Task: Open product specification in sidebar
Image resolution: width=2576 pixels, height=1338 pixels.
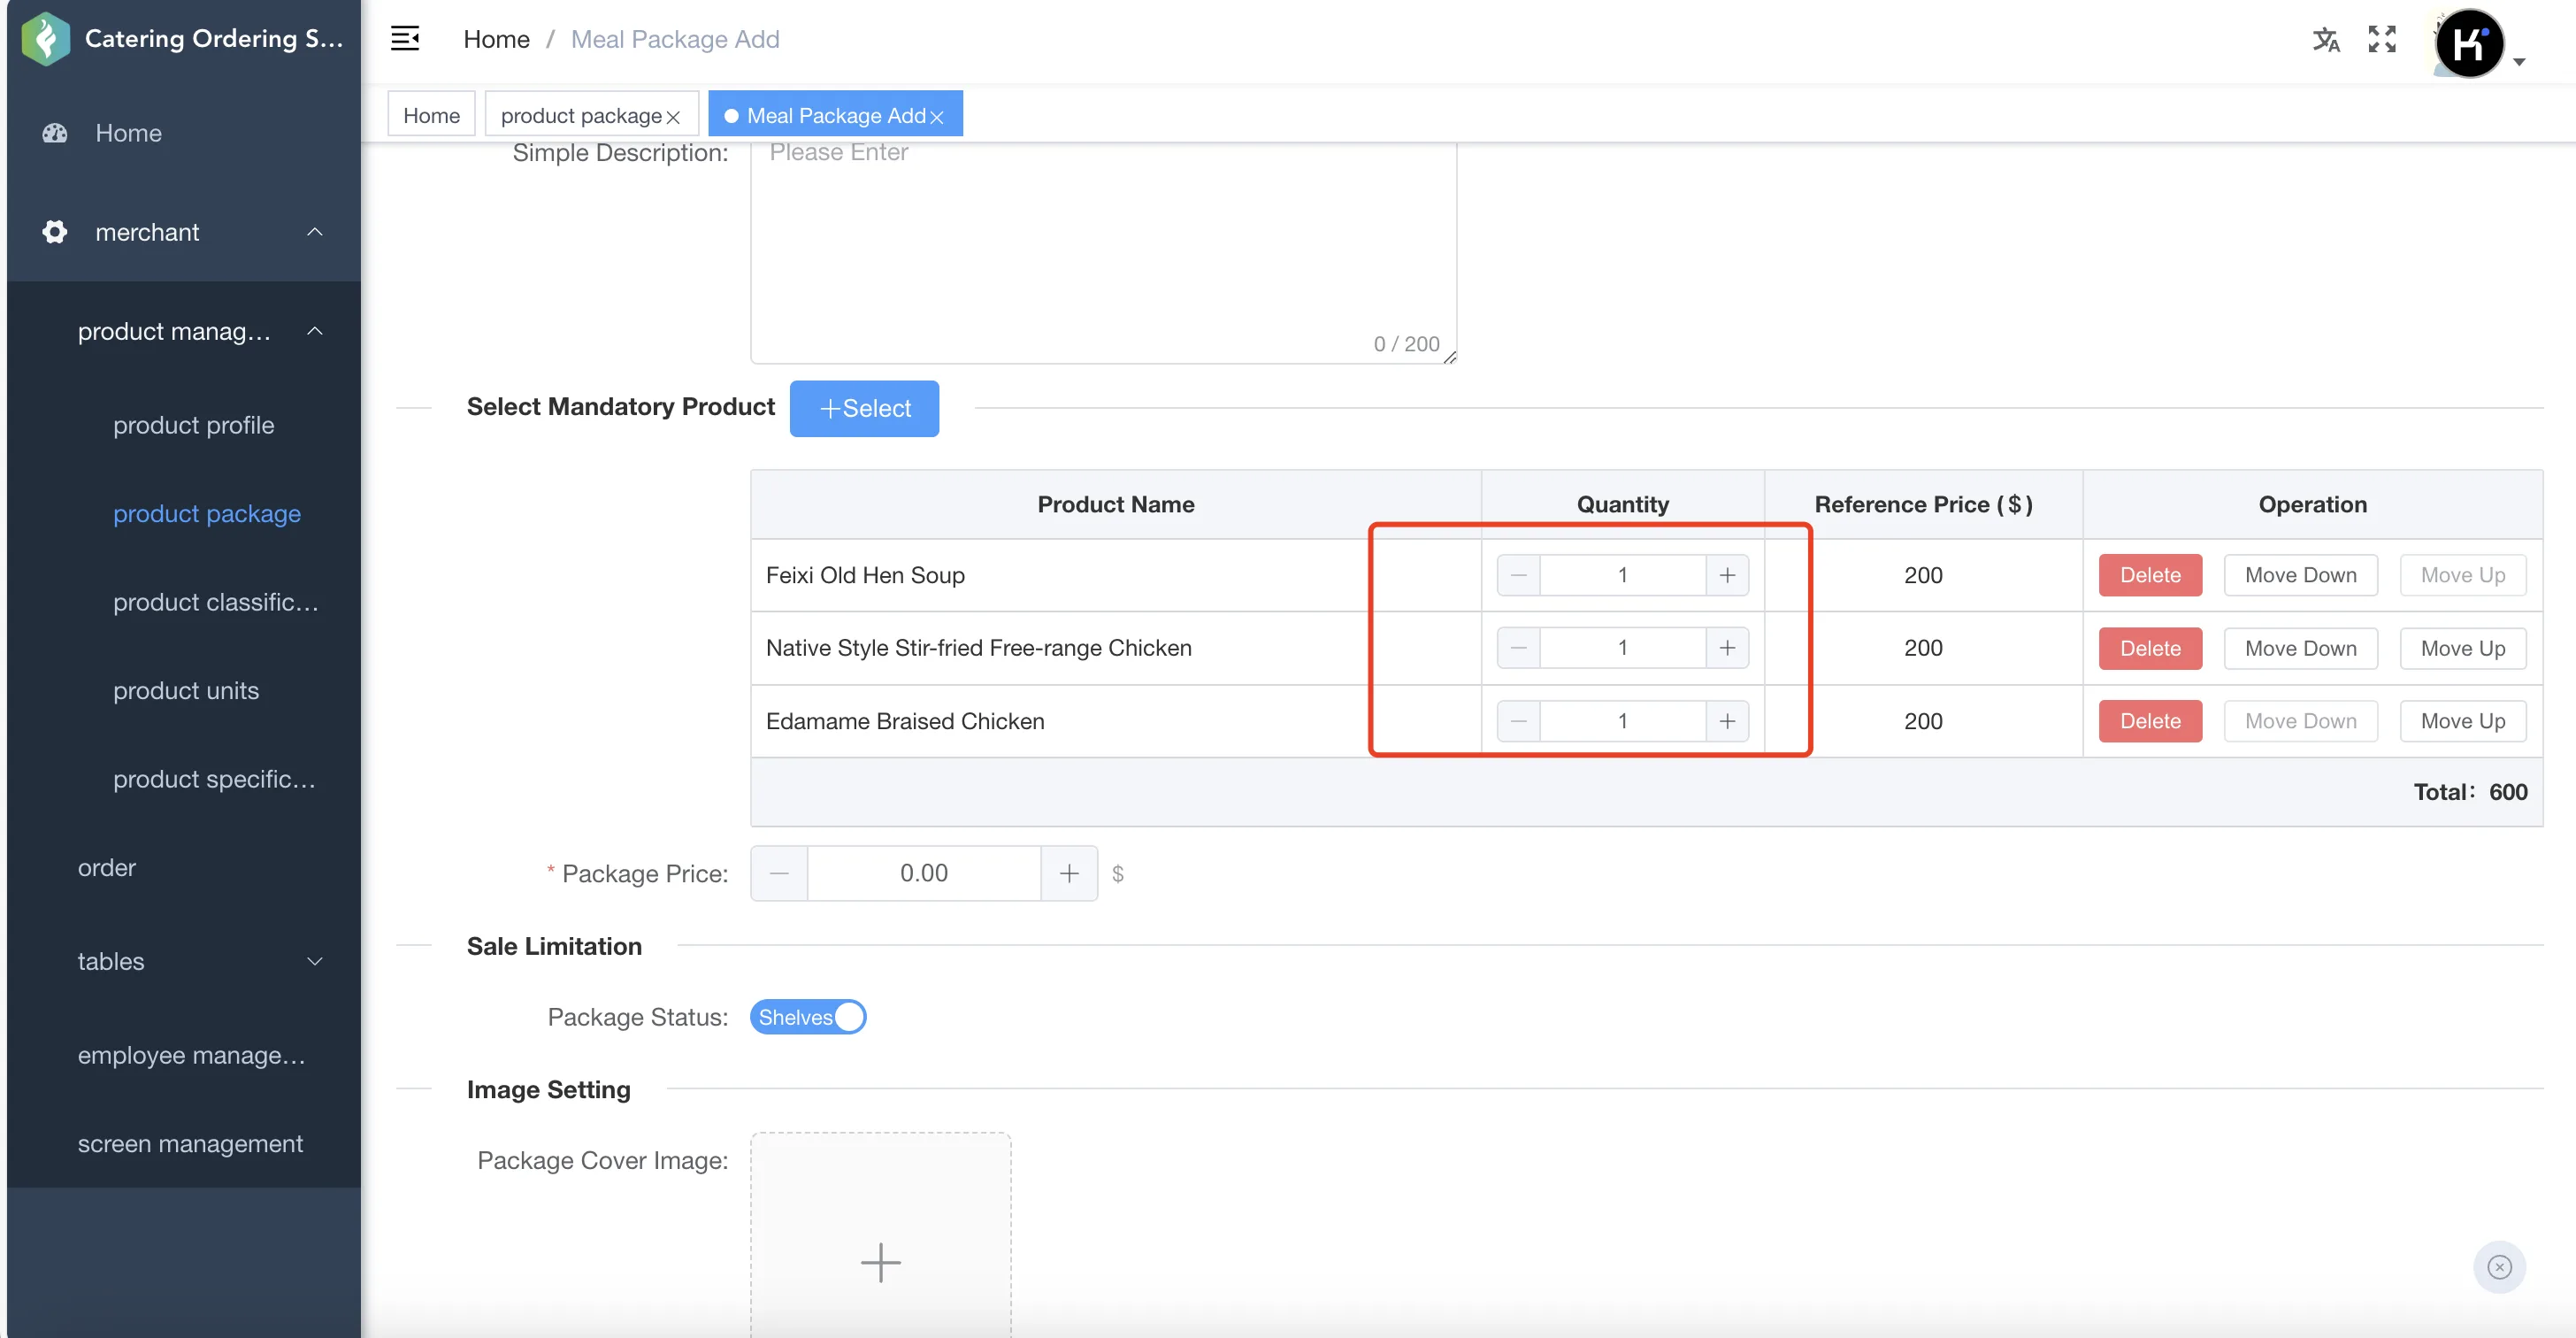Action: click(x=214, y=779)
